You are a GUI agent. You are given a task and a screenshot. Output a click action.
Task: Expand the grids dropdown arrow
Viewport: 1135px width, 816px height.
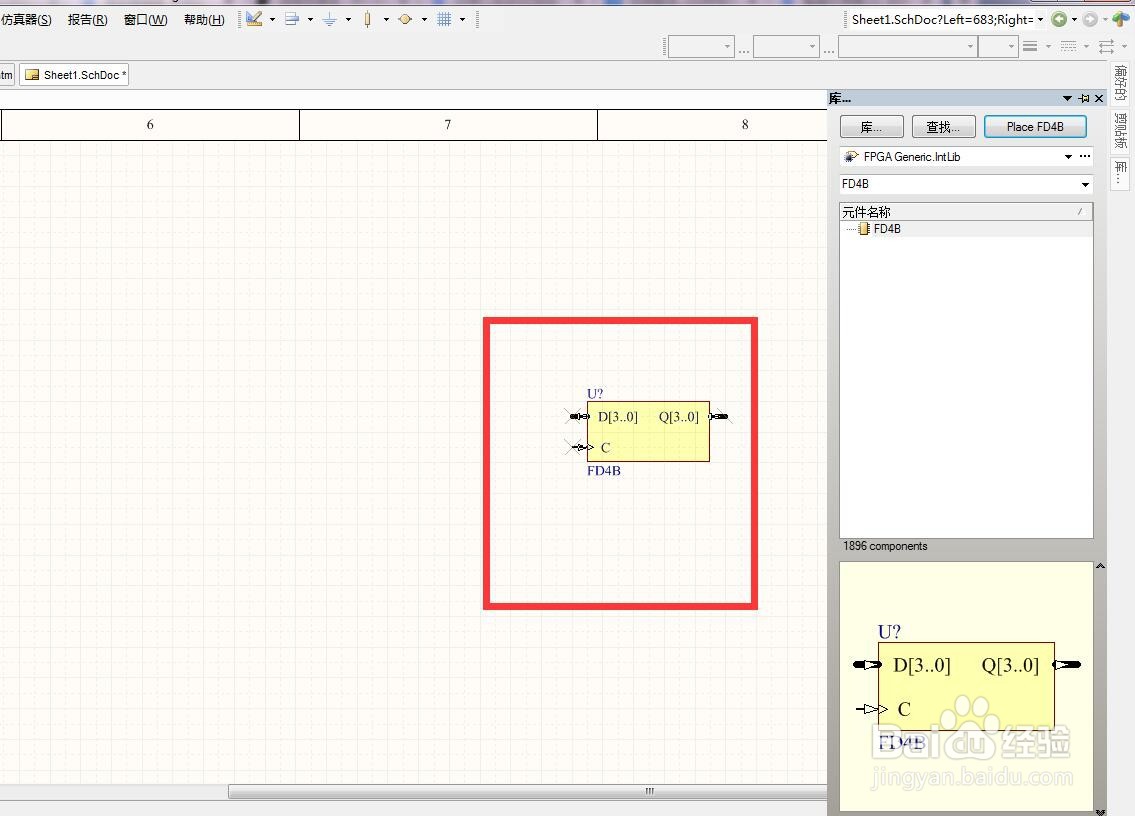tap(463, 20)
